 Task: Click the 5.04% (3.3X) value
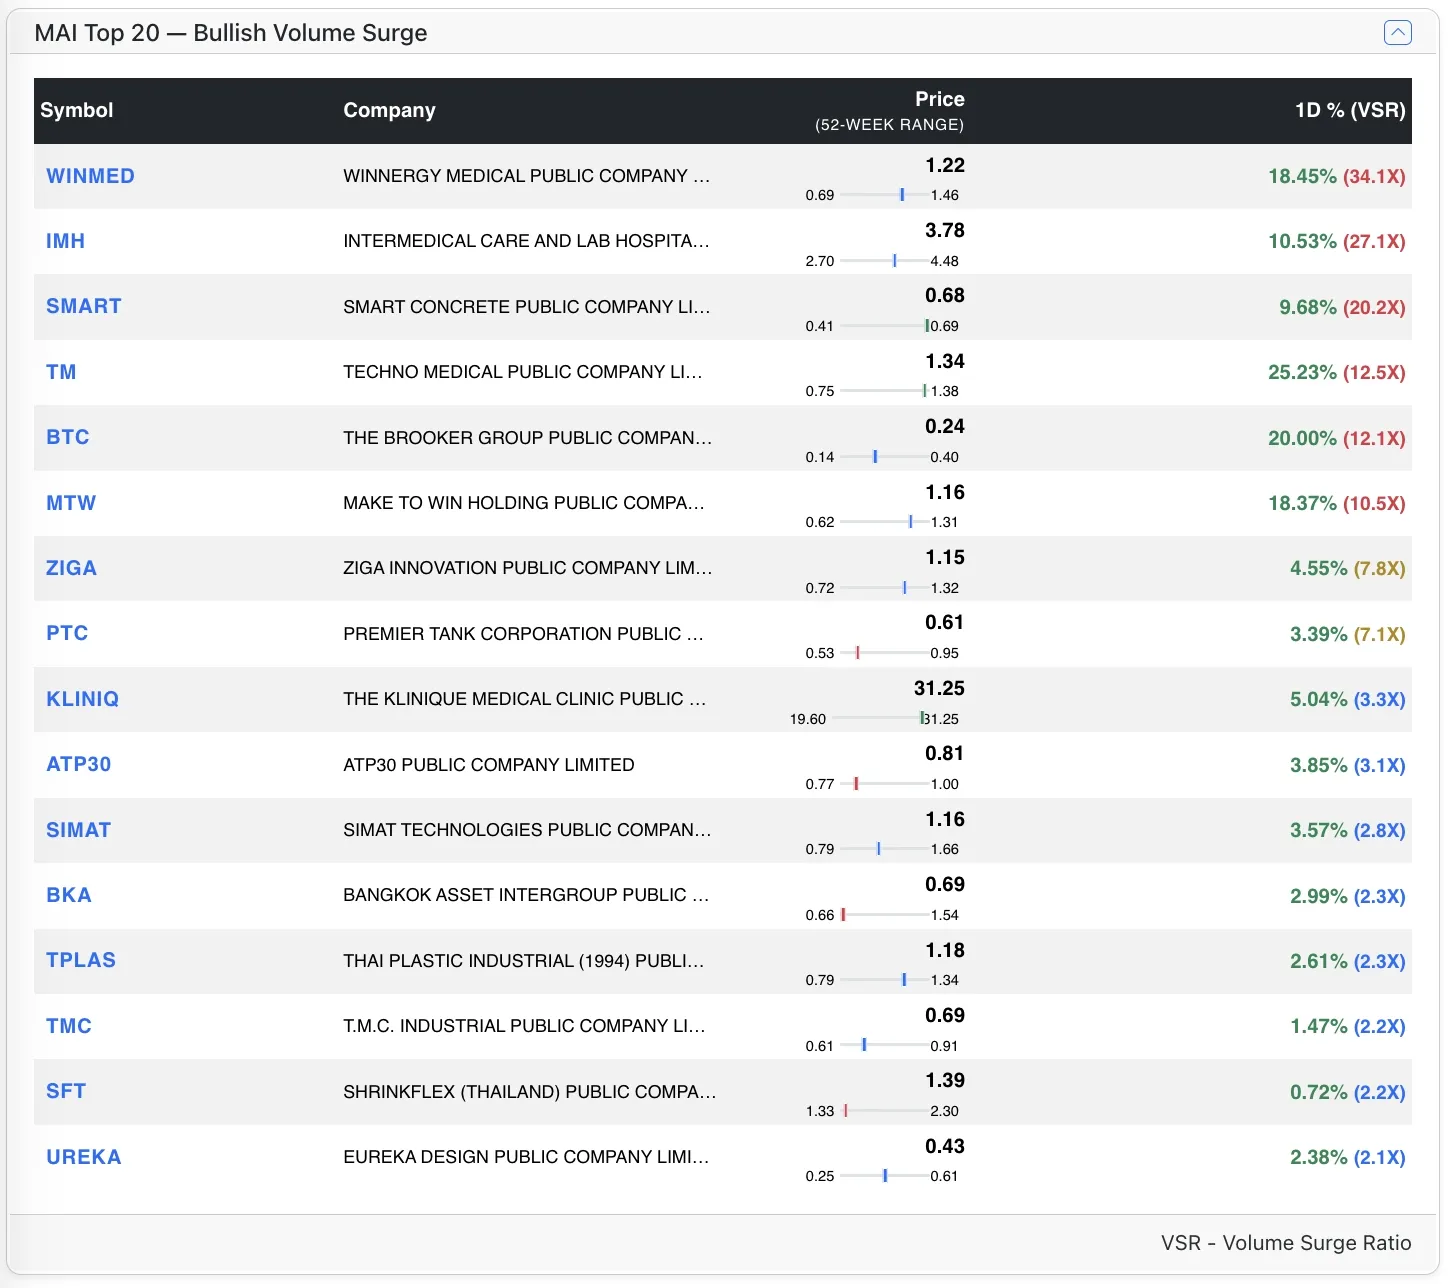point(1347,700)
